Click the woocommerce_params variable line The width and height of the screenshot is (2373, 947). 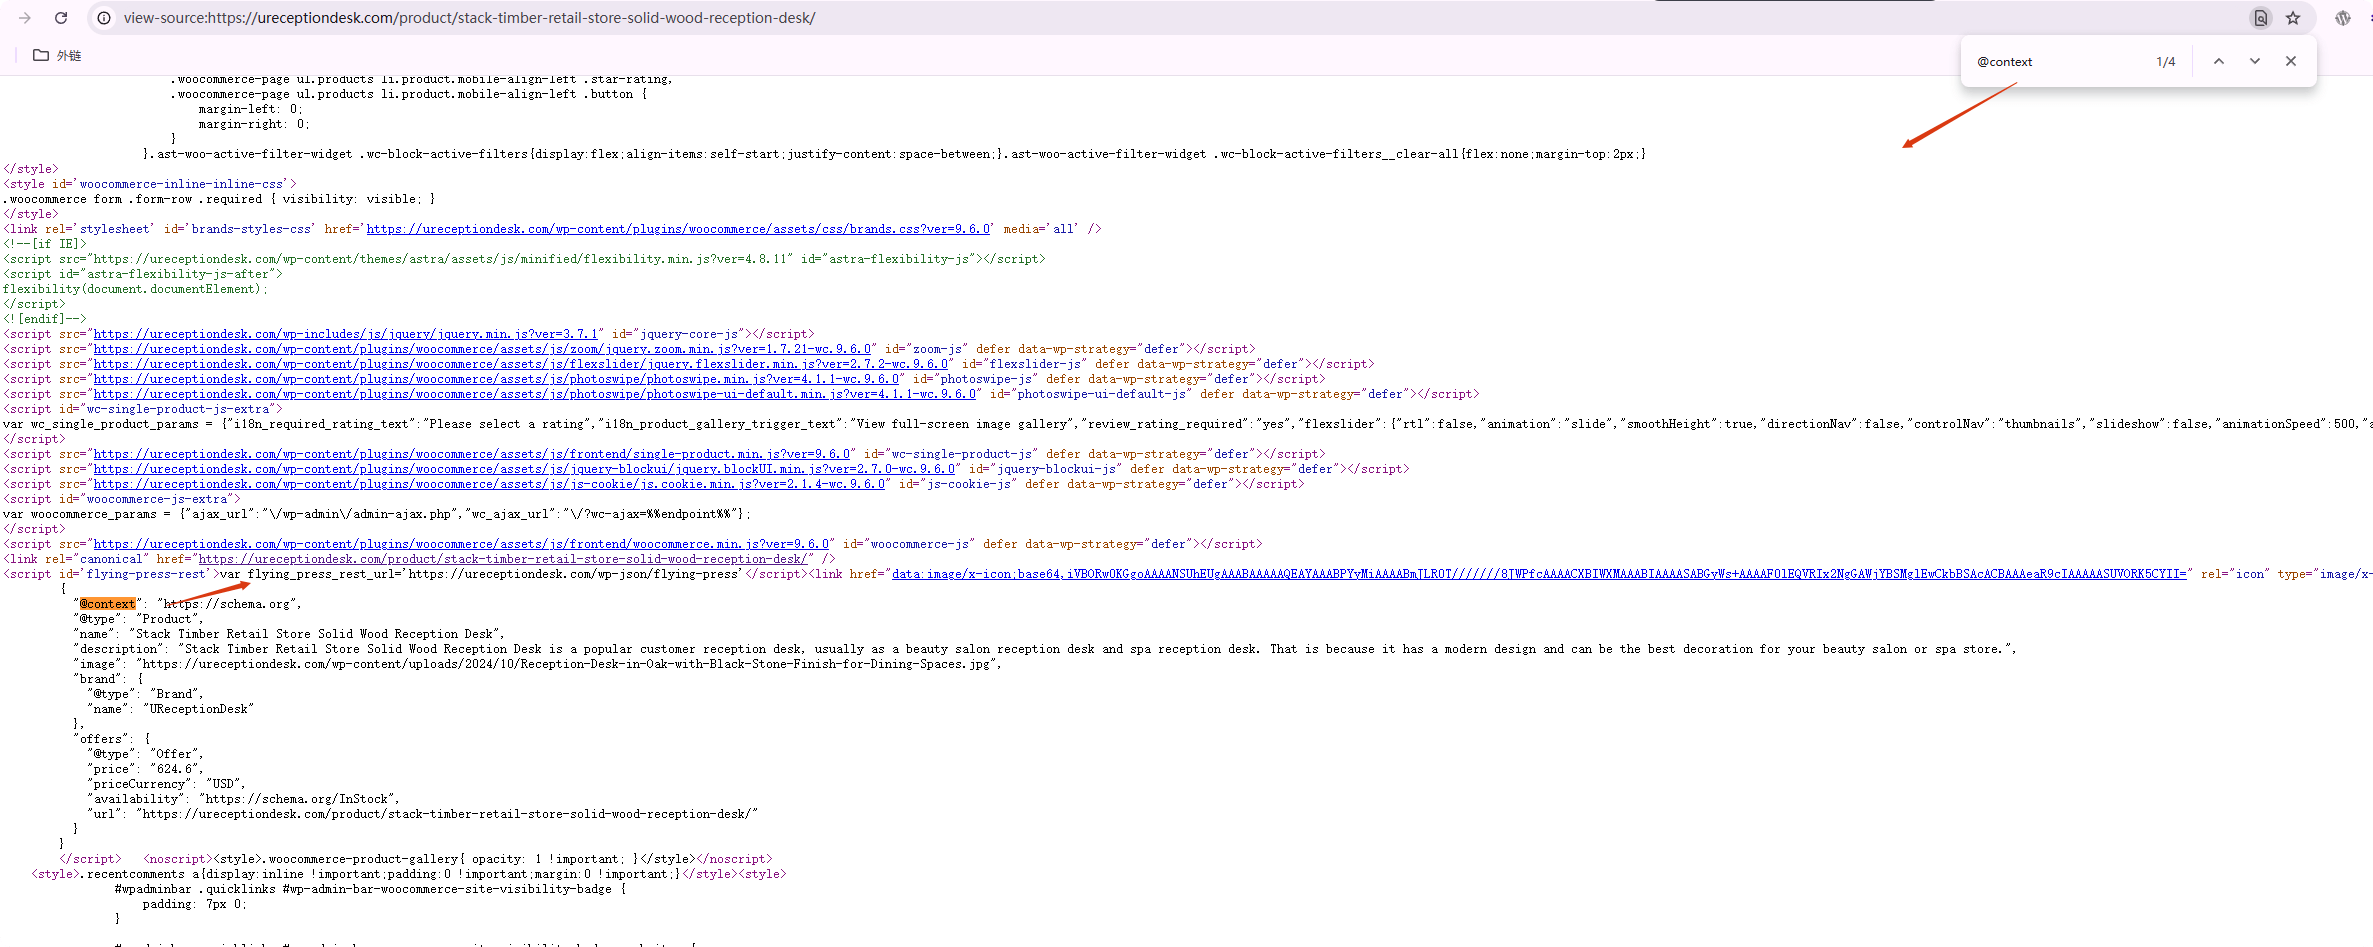[376, 514]
